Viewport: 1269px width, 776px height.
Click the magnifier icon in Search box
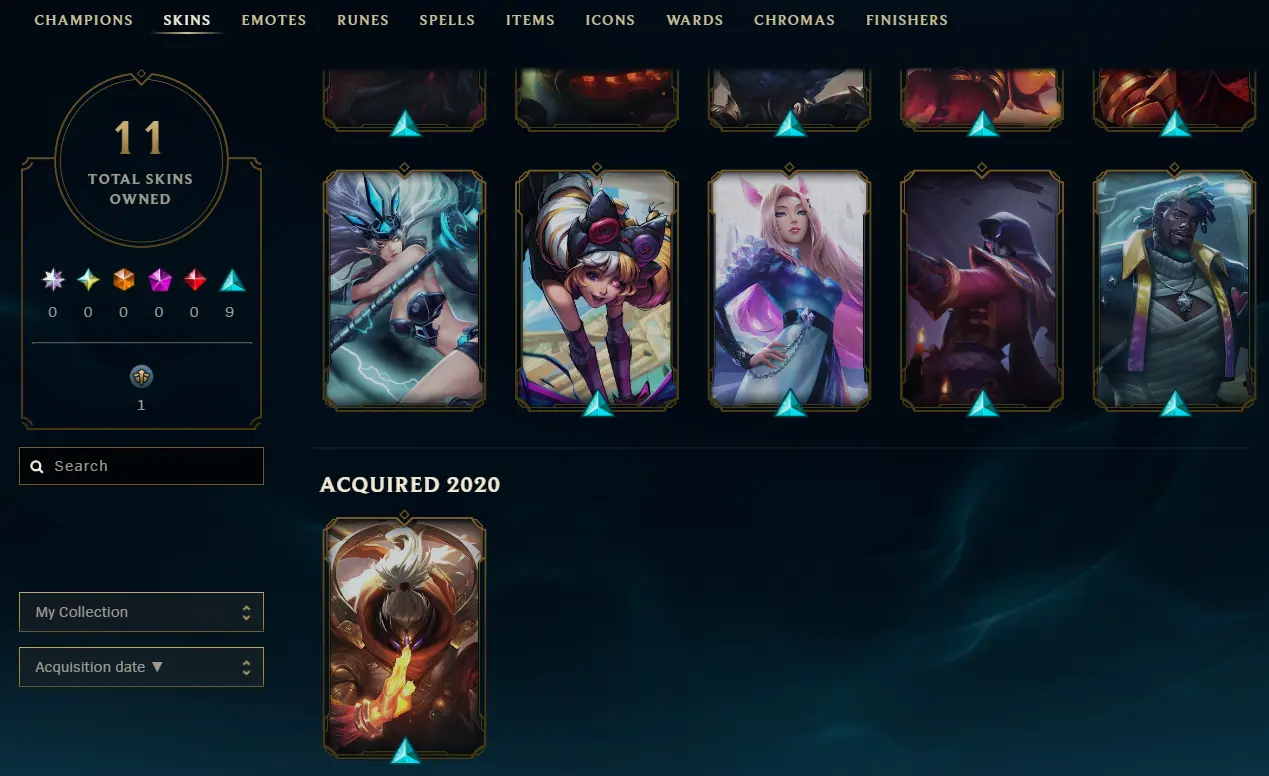point(37,467)
